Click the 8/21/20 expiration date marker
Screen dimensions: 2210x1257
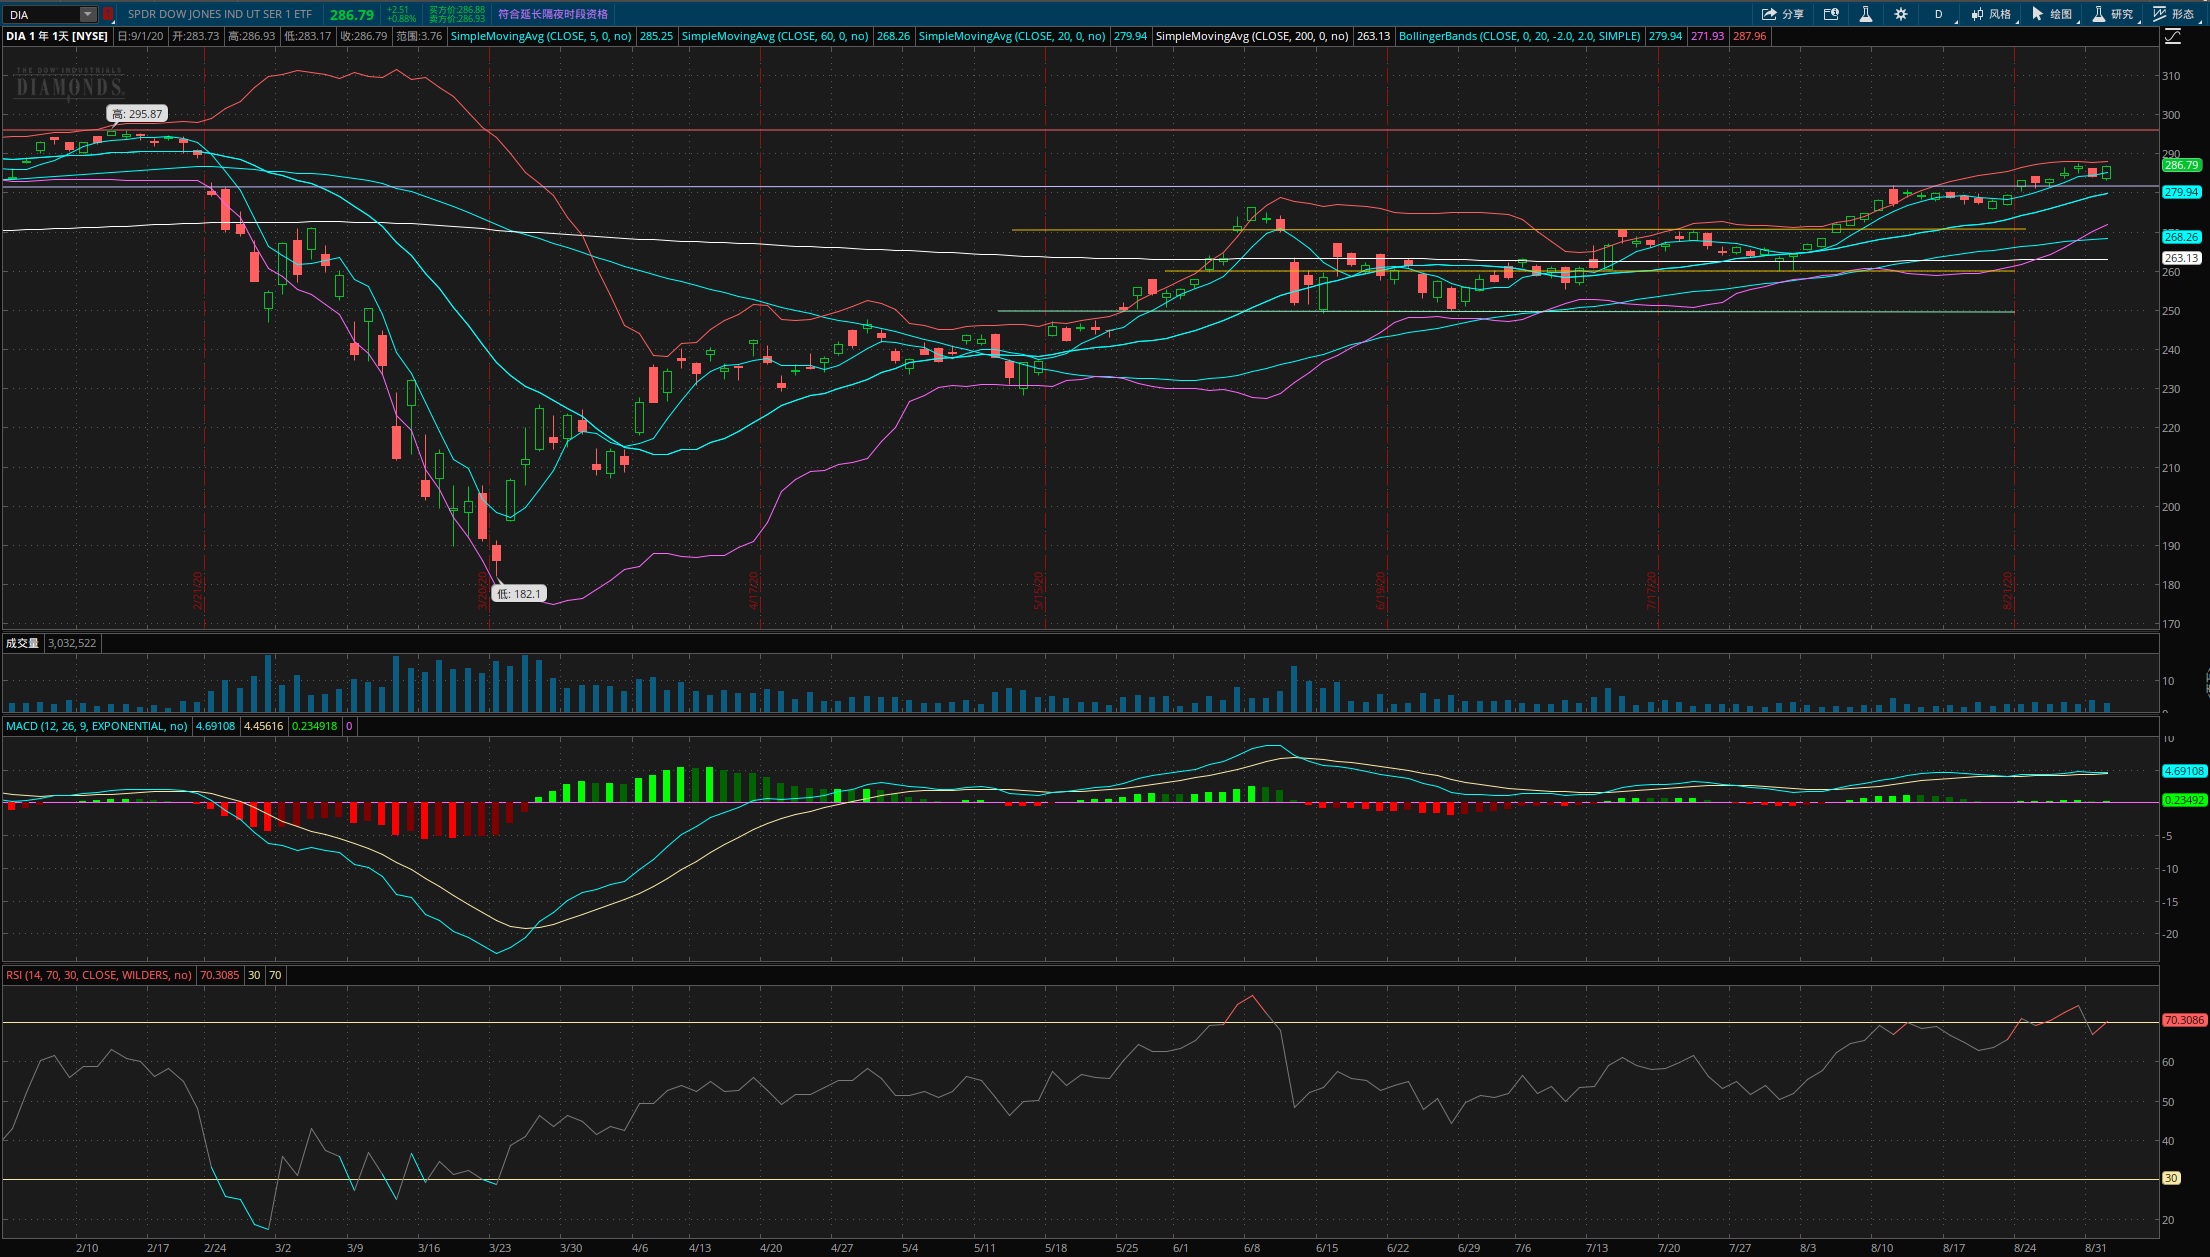(2008, 591)
